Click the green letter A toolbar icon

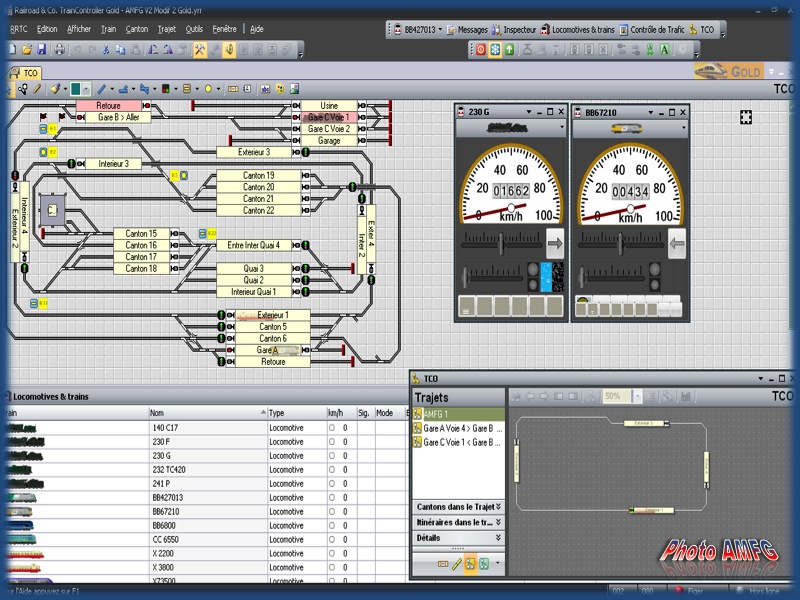[664, 49]
